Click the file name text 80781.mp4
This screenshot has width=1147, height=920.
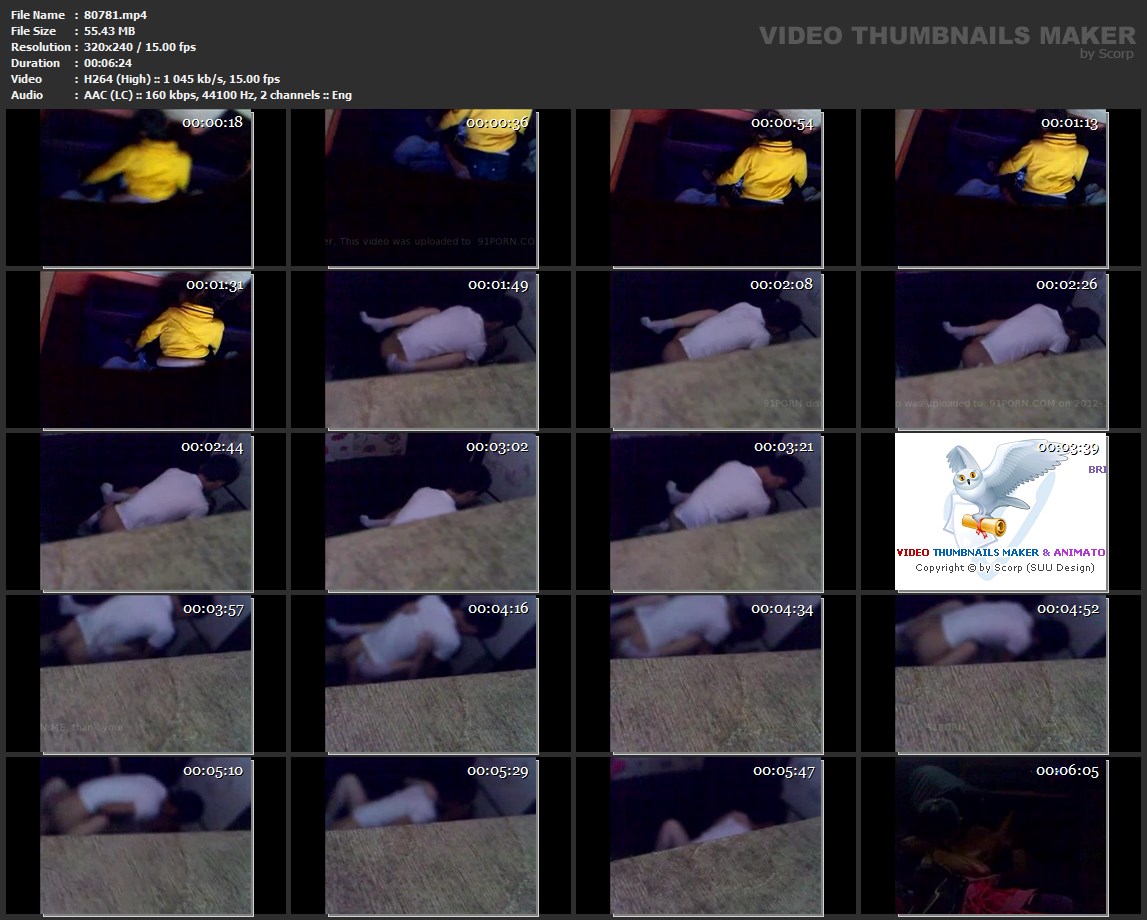click(116, 15)
